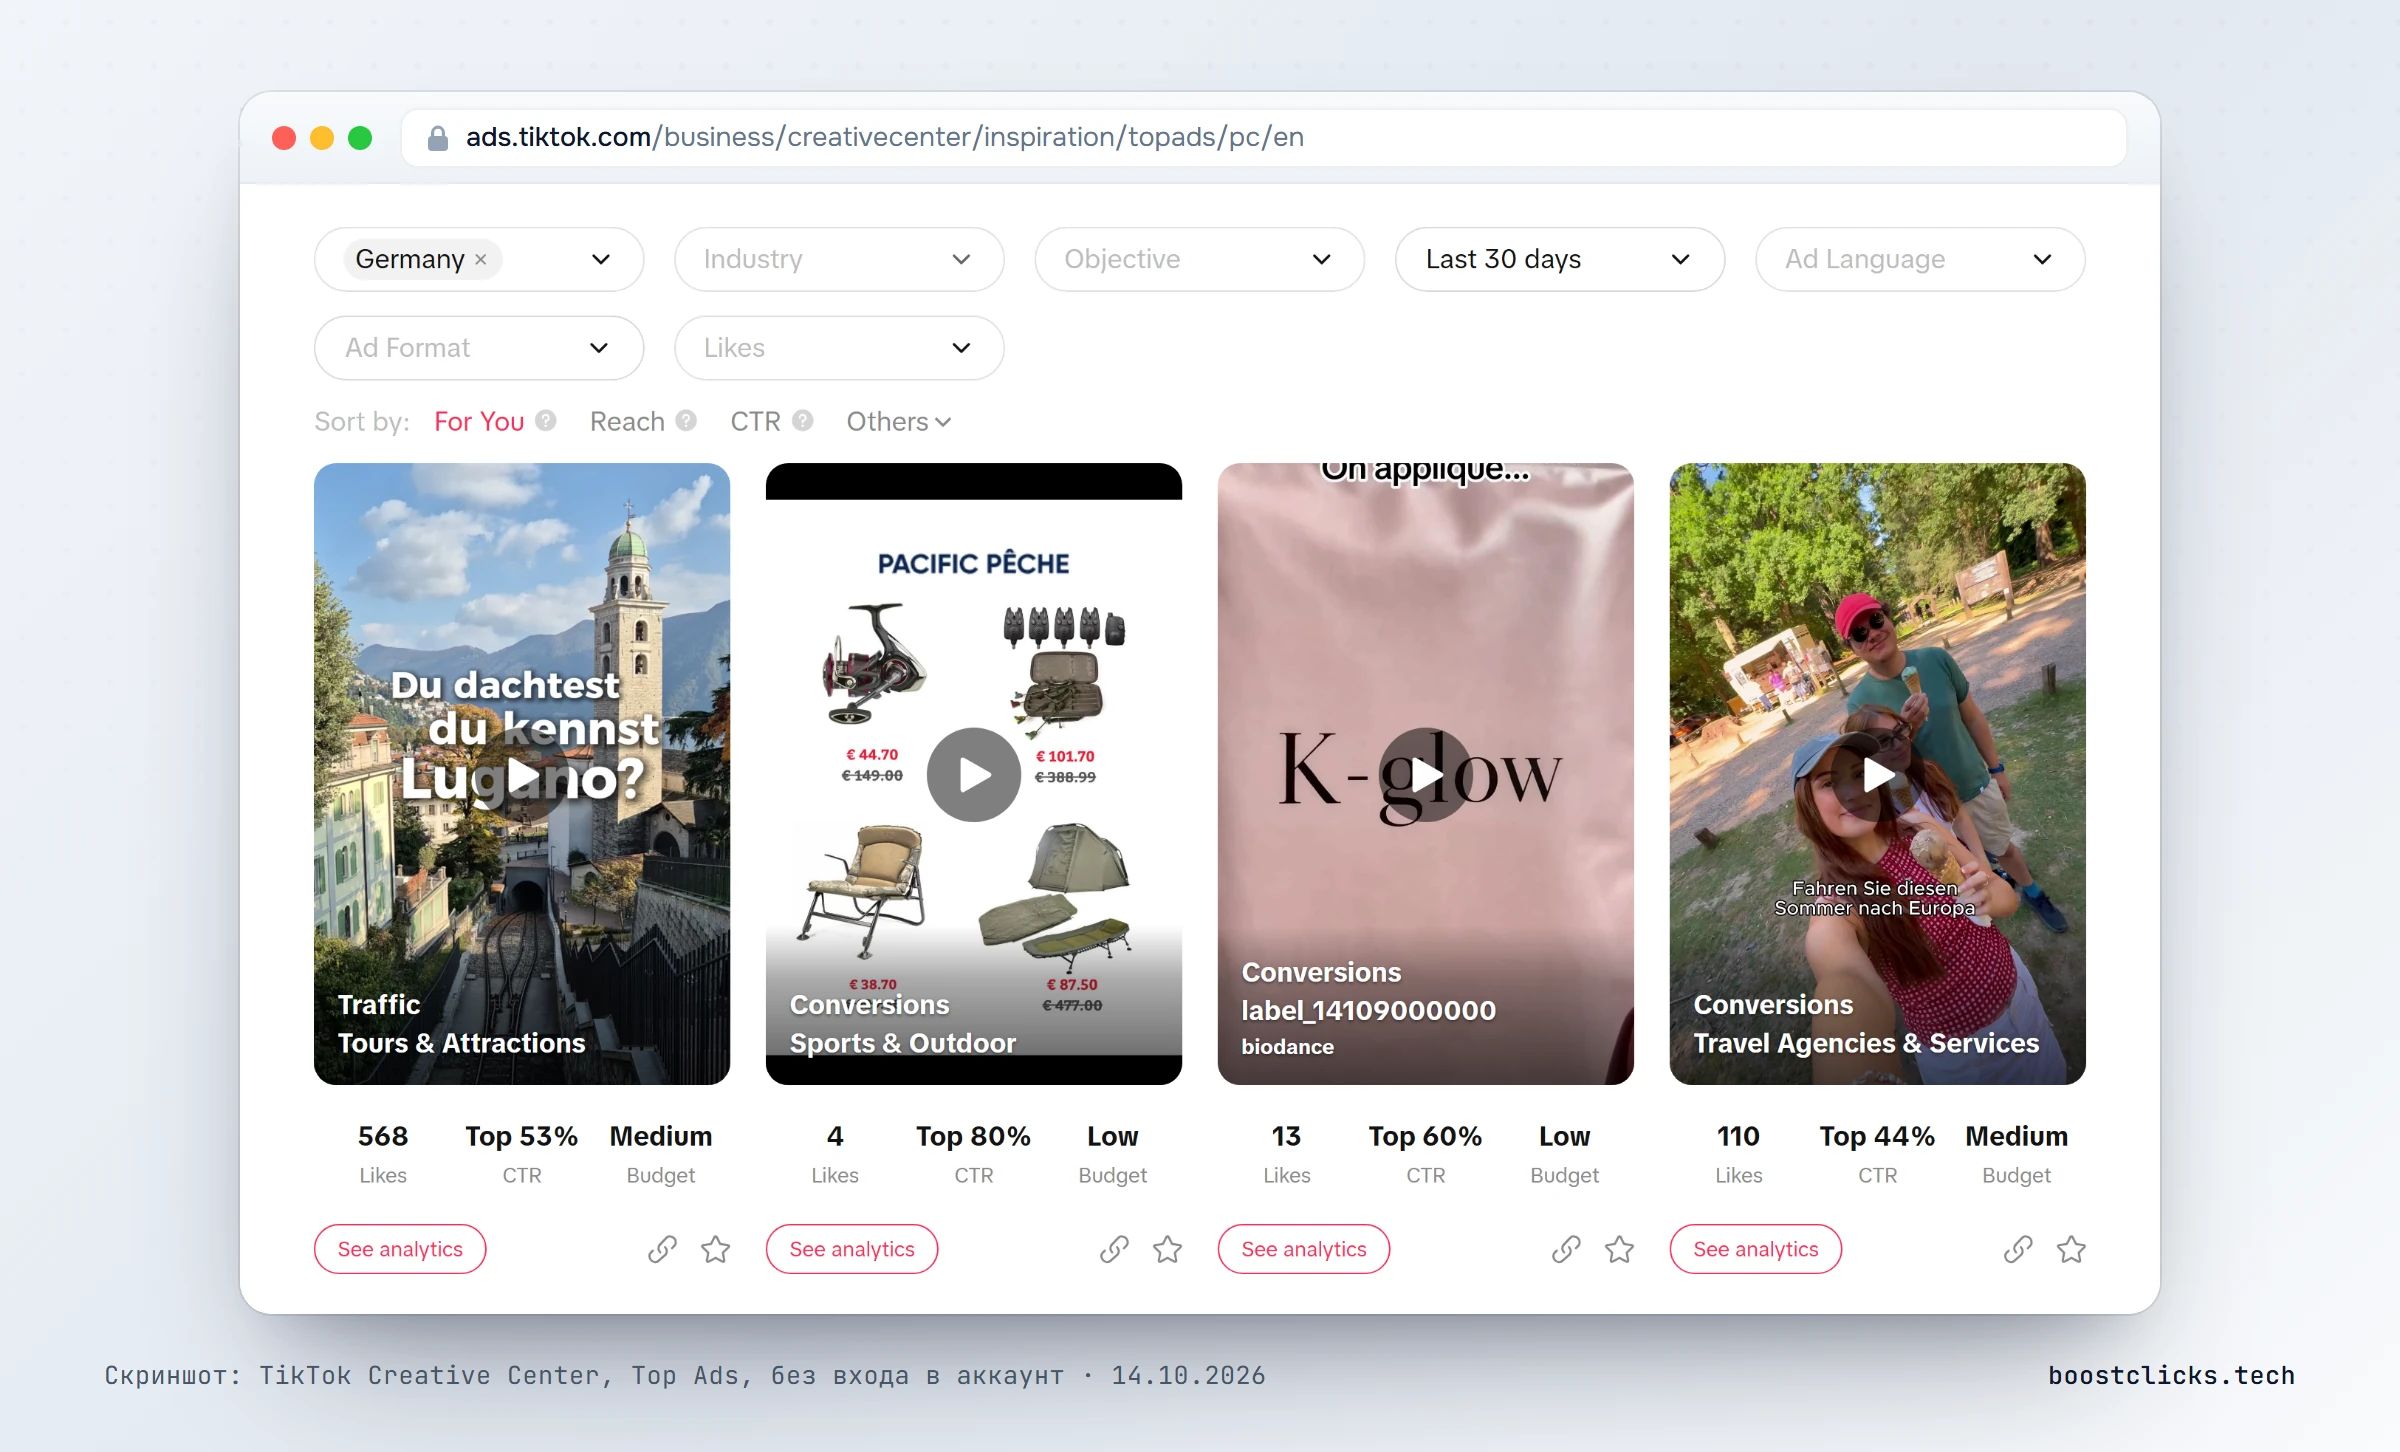The width and height of the screenshot is (2400, 1452).
Task: Click the browser URL address field
Action: 1264,138
